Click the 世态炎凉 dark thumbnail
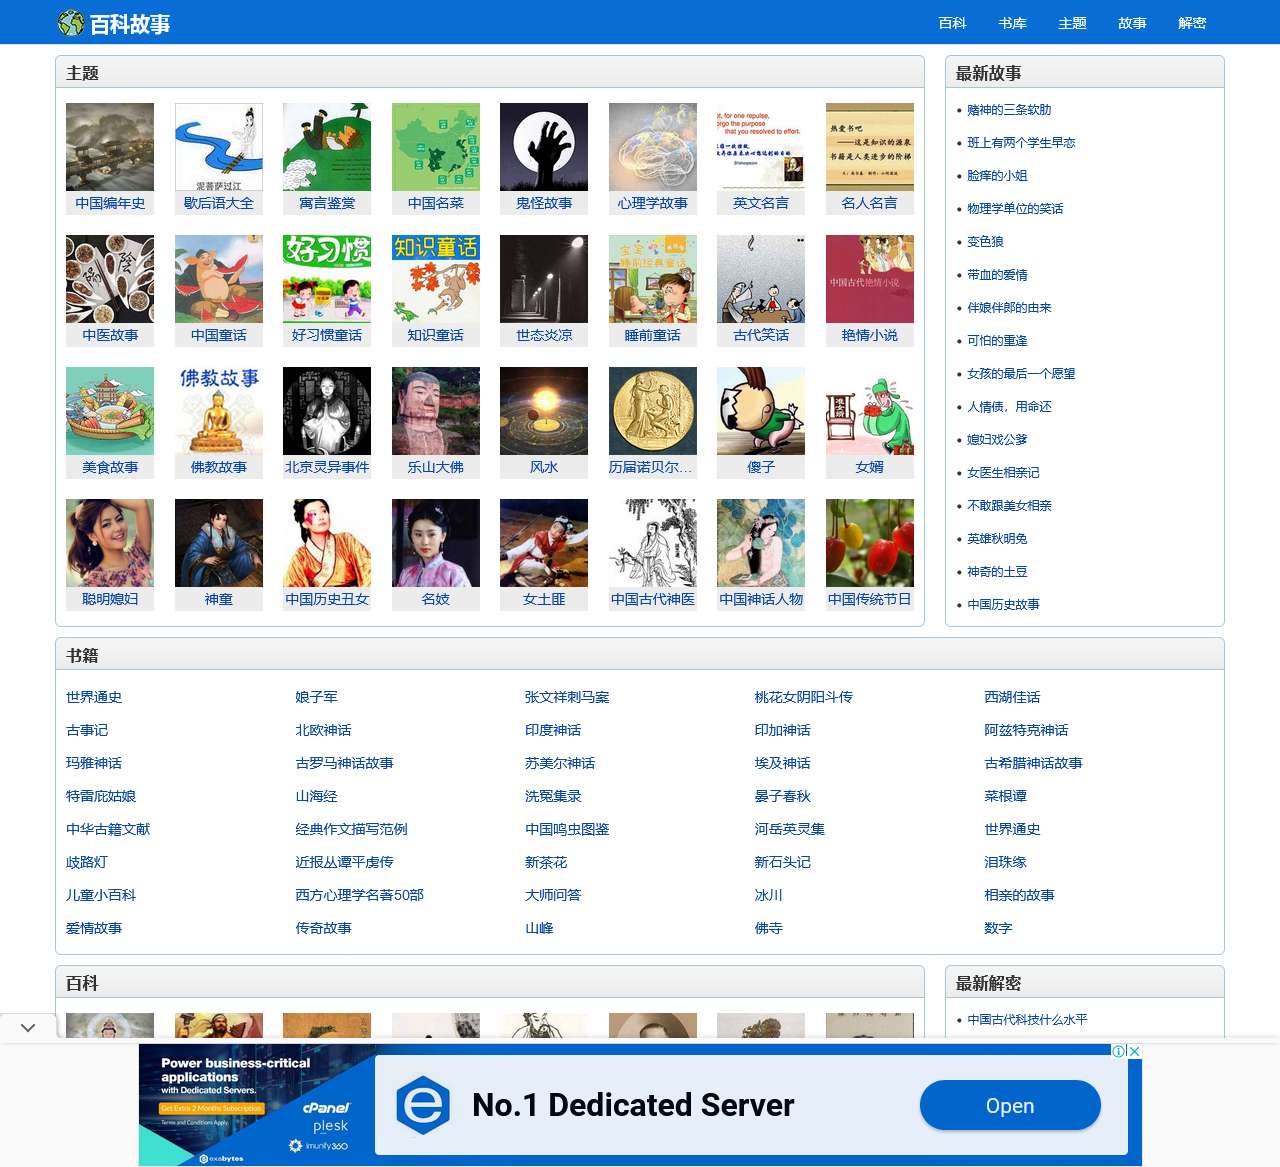1280x1167 pixels. 544,279
